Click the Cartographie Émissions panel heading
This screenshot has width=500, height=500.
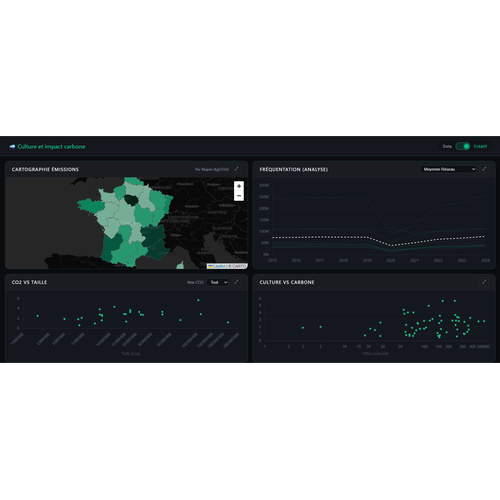pyautogui.click(x=45, y=169)
